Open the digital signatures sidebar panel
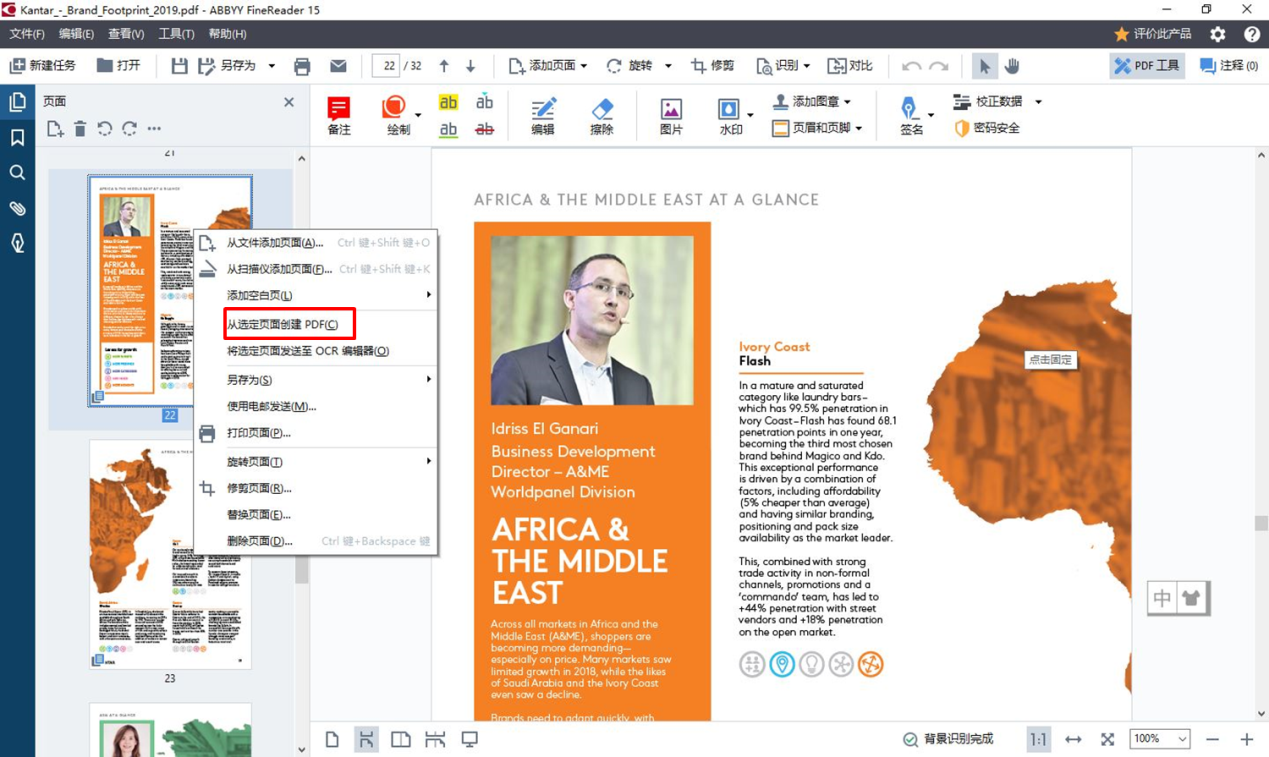Viewport: 1269px width, 757px height. coord(18,243)
